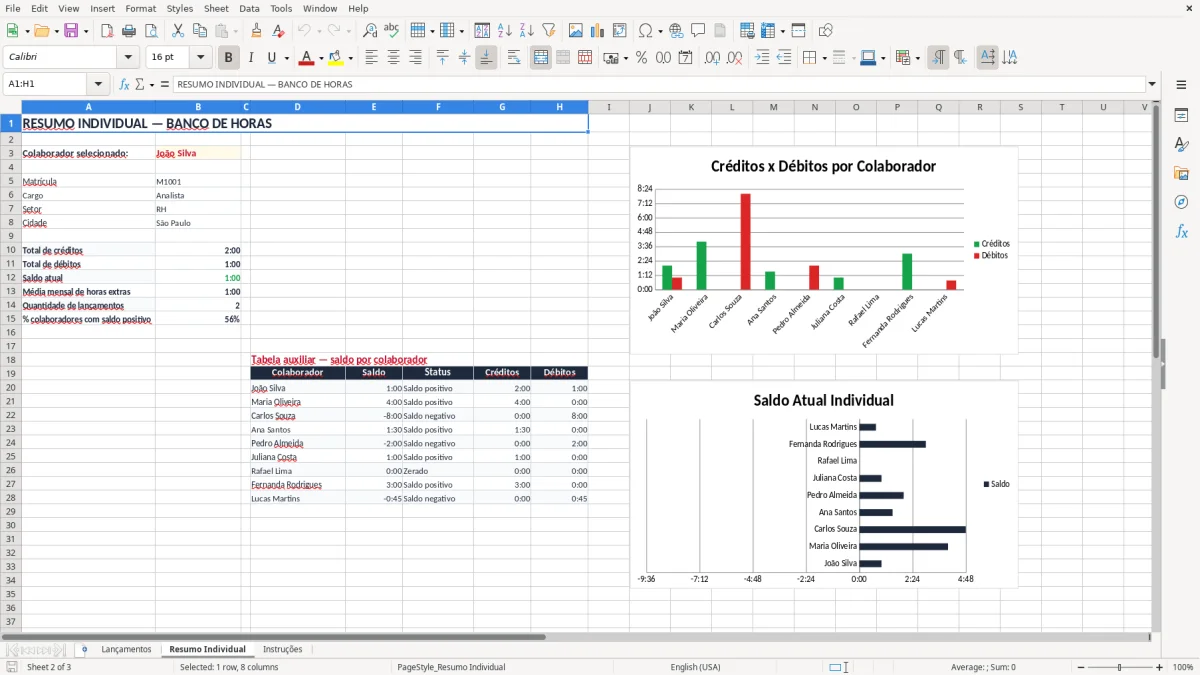Open the sidebar Styles panel icon

[x=1181, y=145]
